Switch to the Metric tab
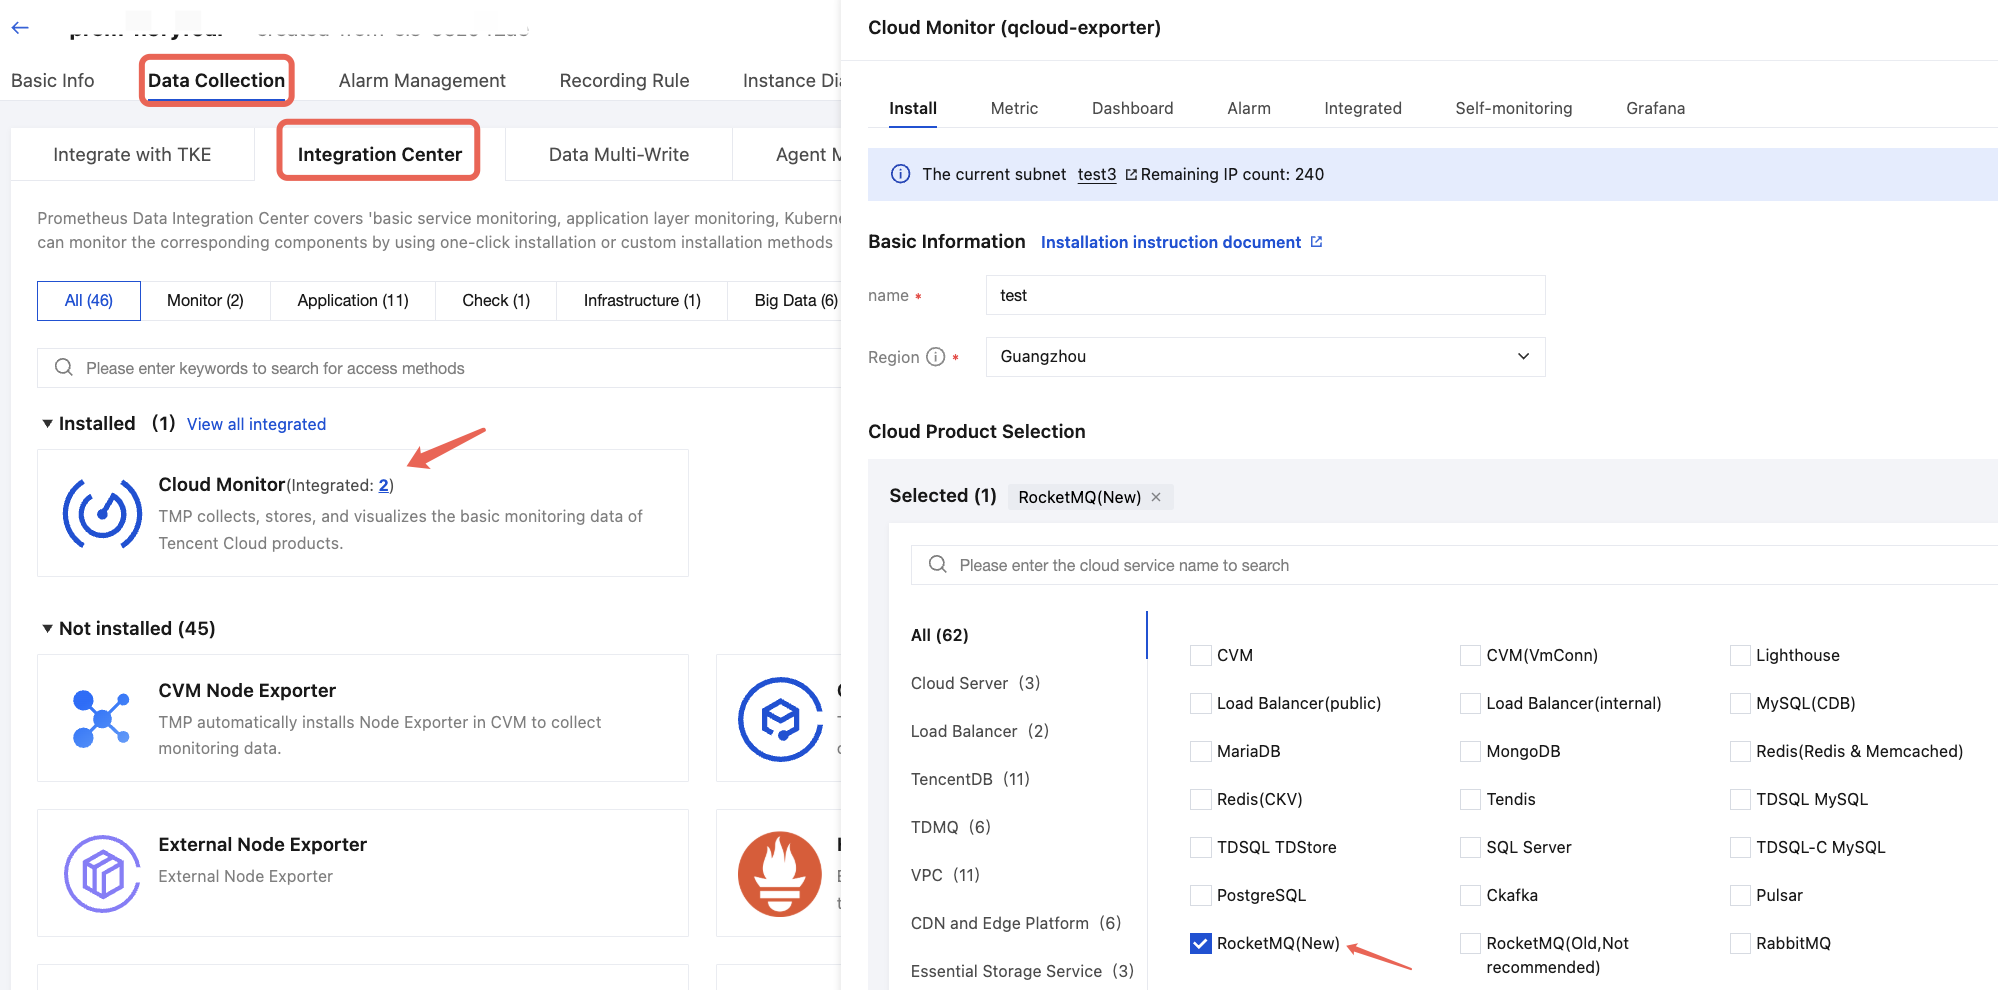This screenshot has height=990, width=1998. [1013, 108]
